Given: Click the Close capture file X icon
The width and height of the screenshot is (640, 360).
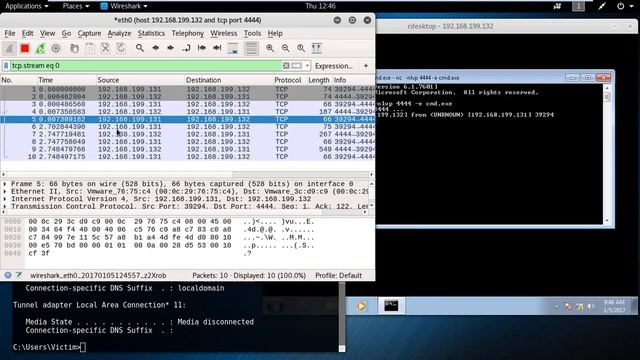Looking at the screenshot, I should coord(105,49).
